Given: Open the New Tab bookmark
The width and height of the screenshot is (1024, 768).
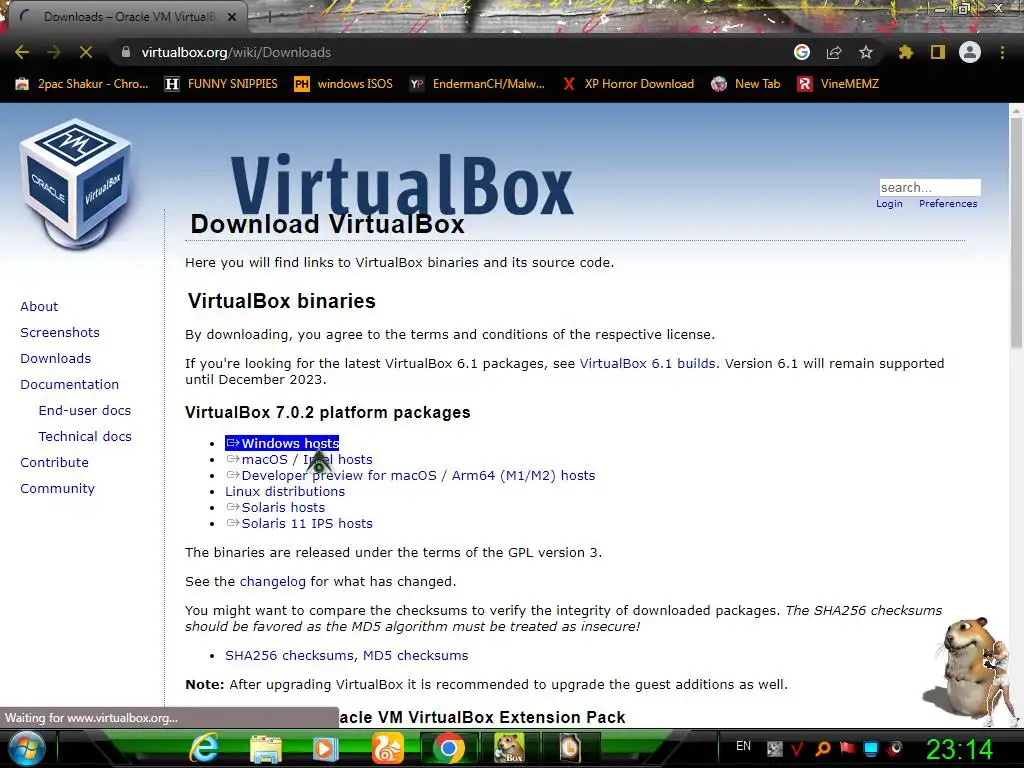Looking at the screenshot, I should click(746, 84).
